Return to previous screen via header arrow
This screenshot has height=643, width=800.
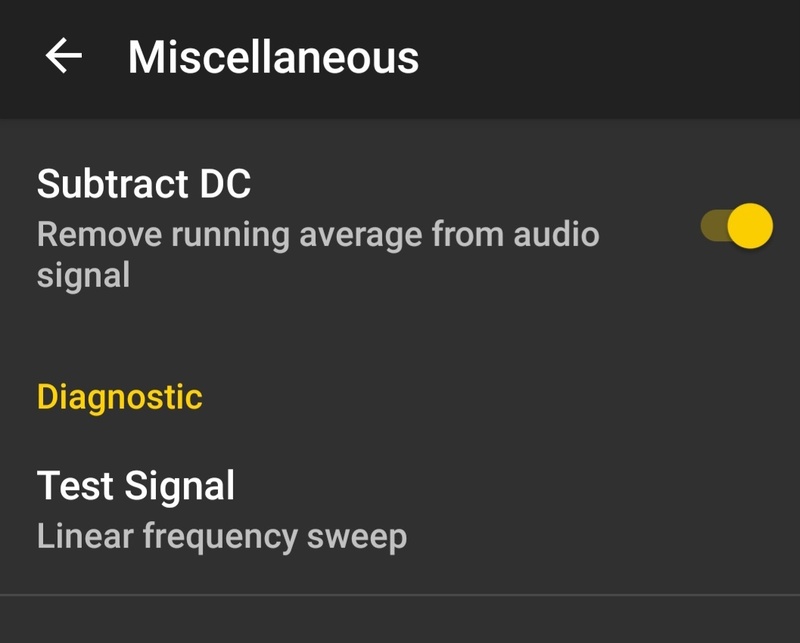point(64,57)
